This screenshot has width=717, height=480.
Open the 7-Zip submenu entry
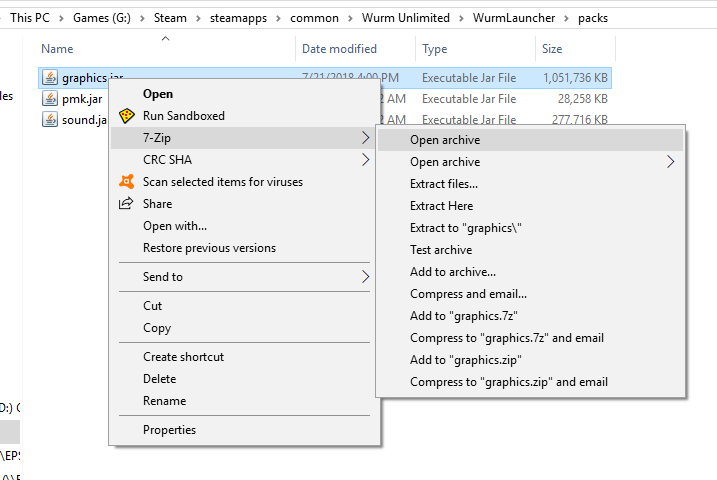(x=245, y=138)
